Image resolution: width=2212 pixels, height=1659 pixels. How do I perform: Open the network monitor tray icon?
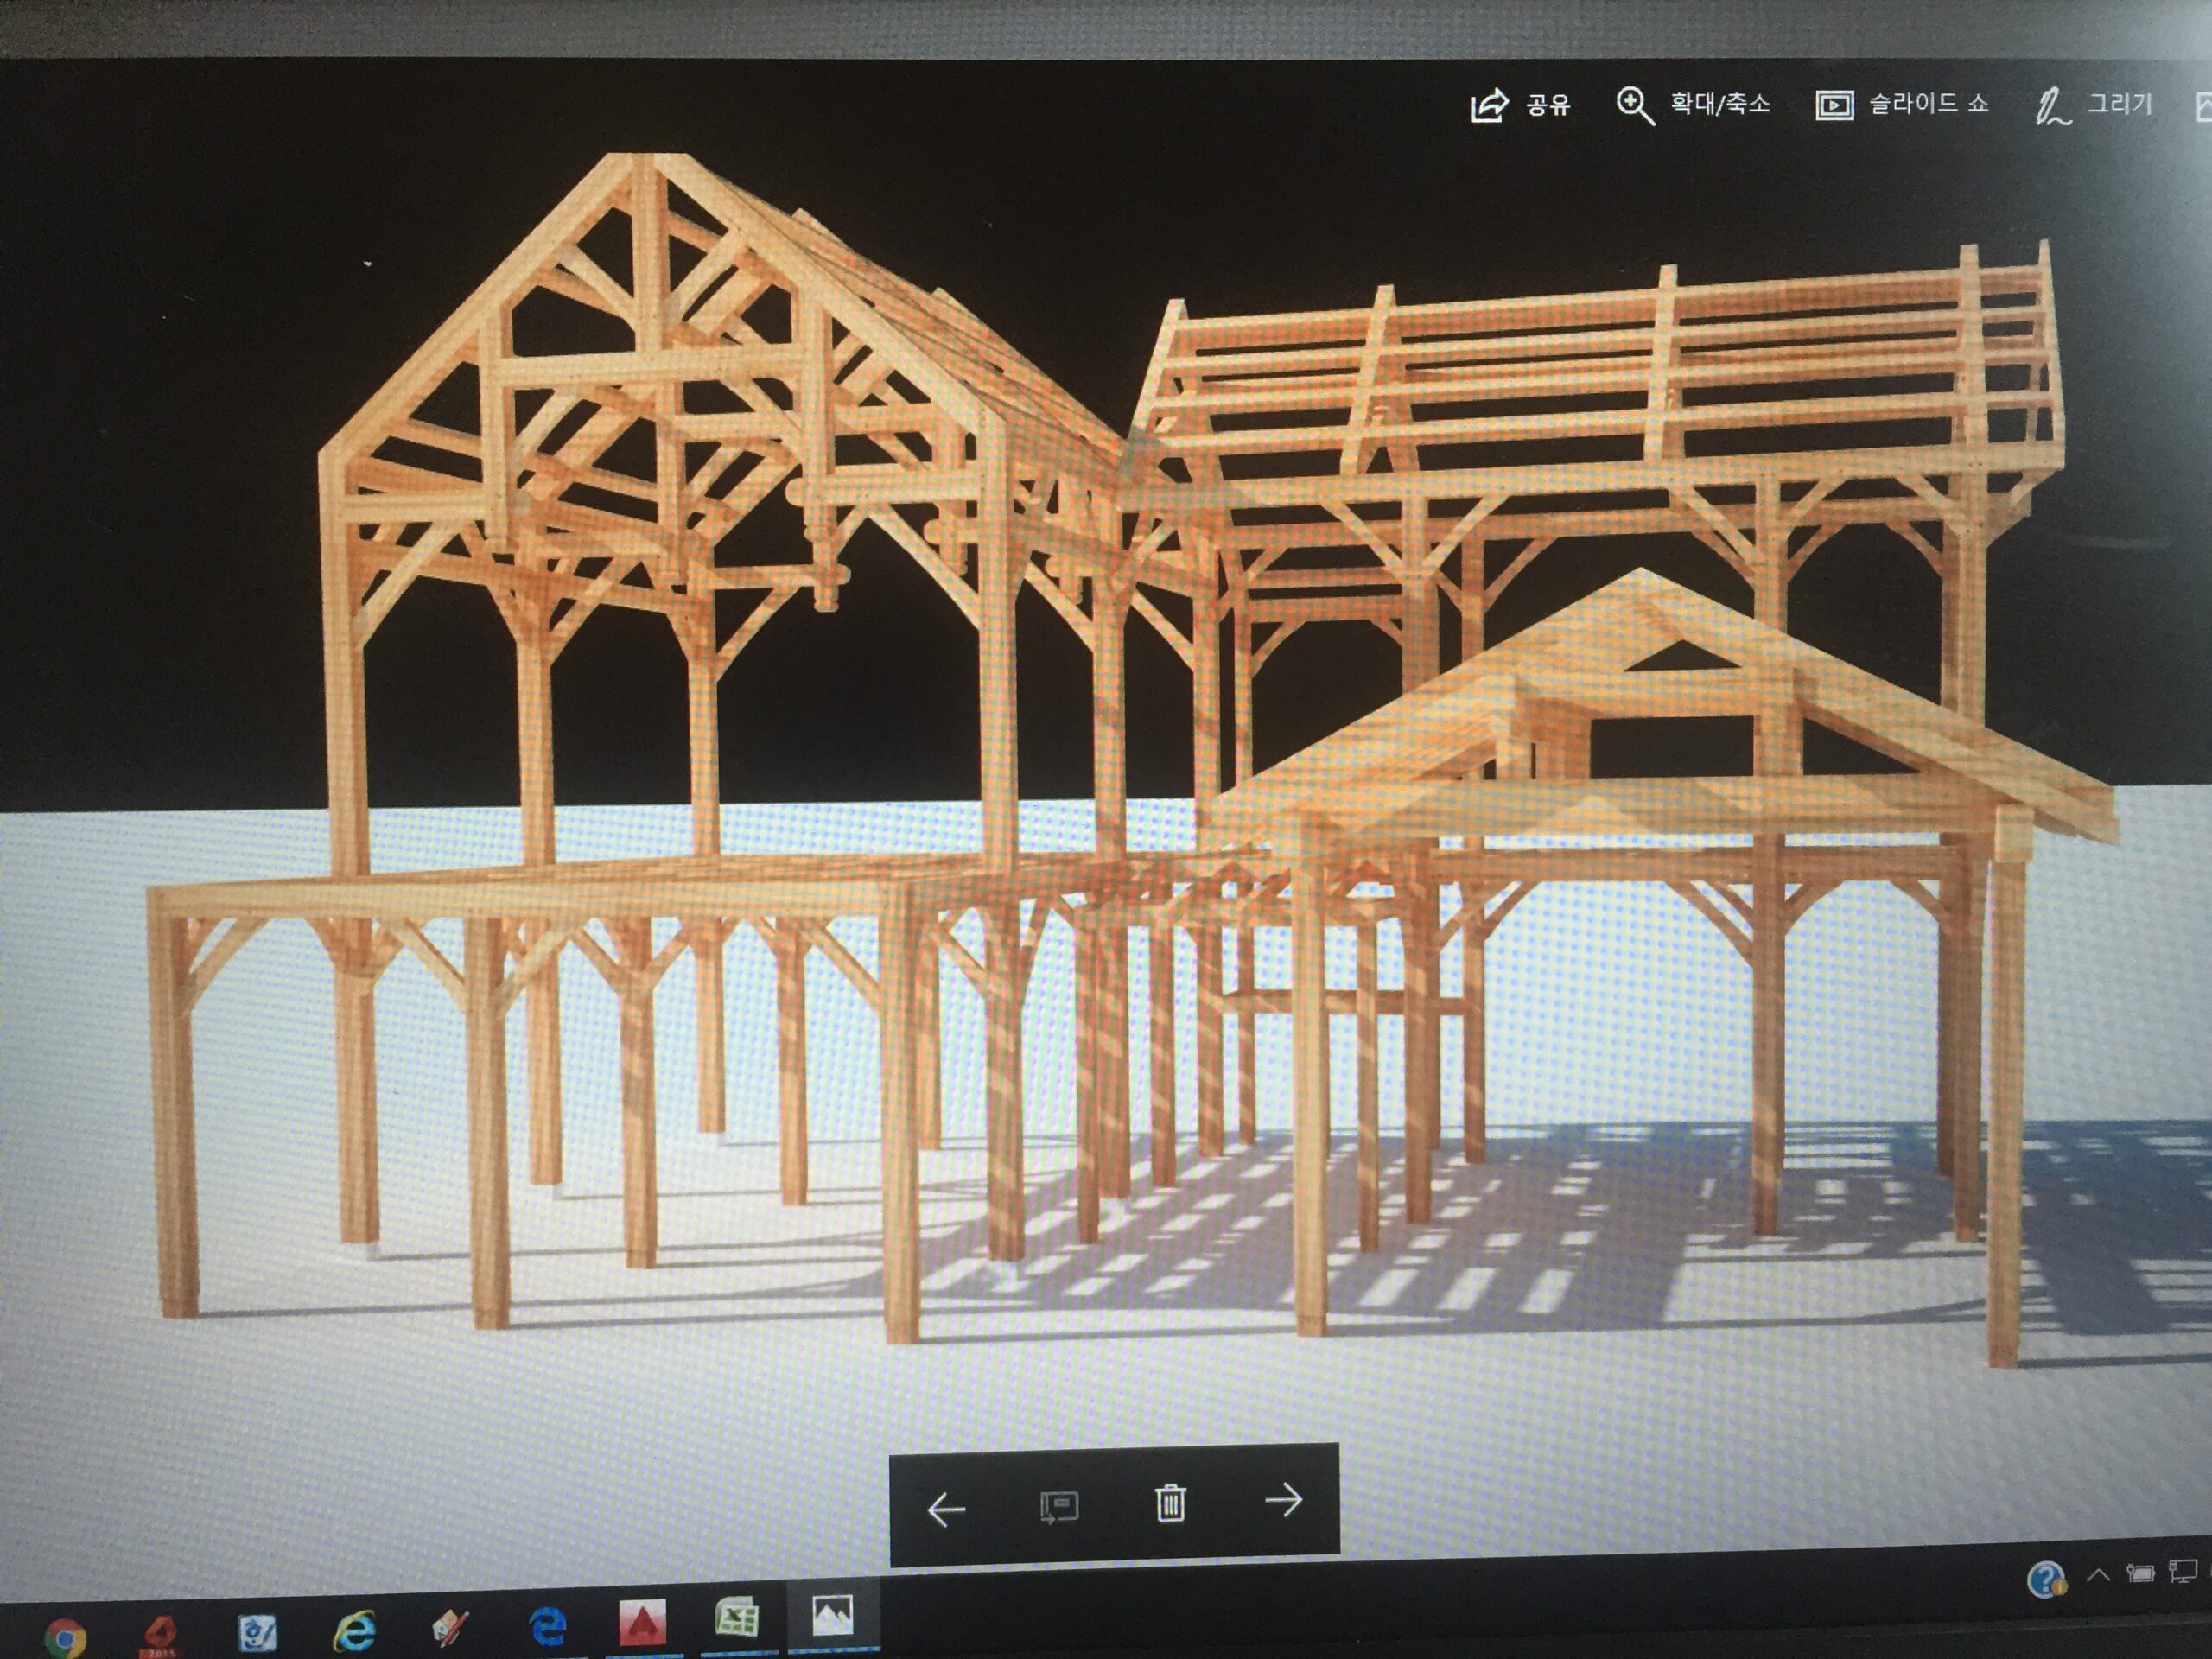(2183, 1571)
